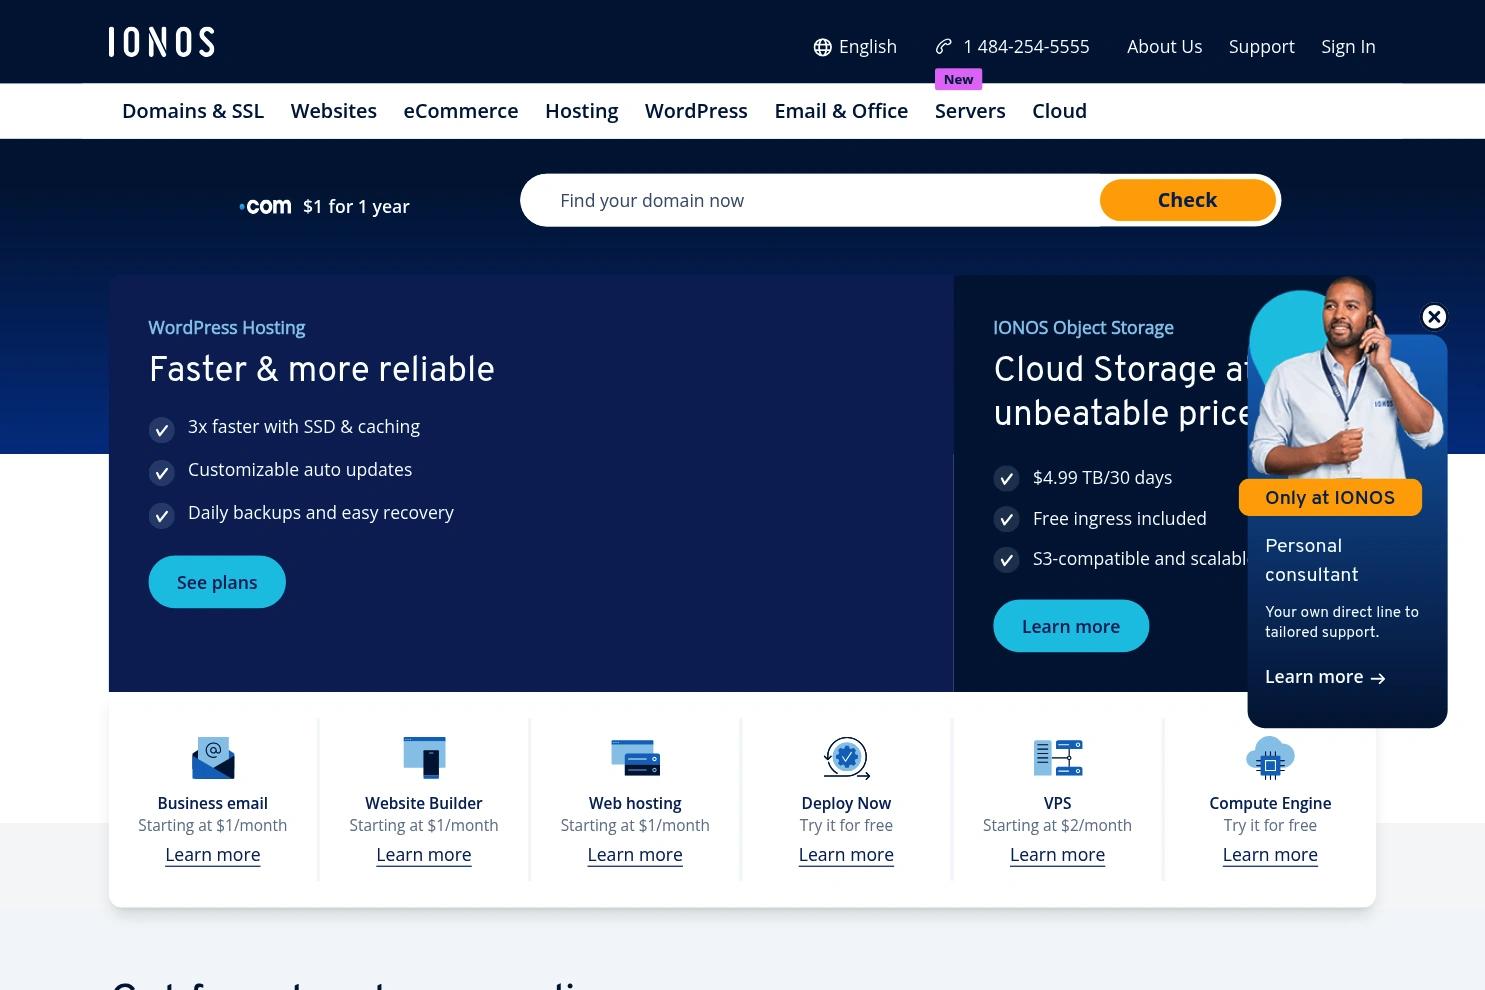
Task: Click the consultant photo in the popup
Action: tap(1346, 380)
